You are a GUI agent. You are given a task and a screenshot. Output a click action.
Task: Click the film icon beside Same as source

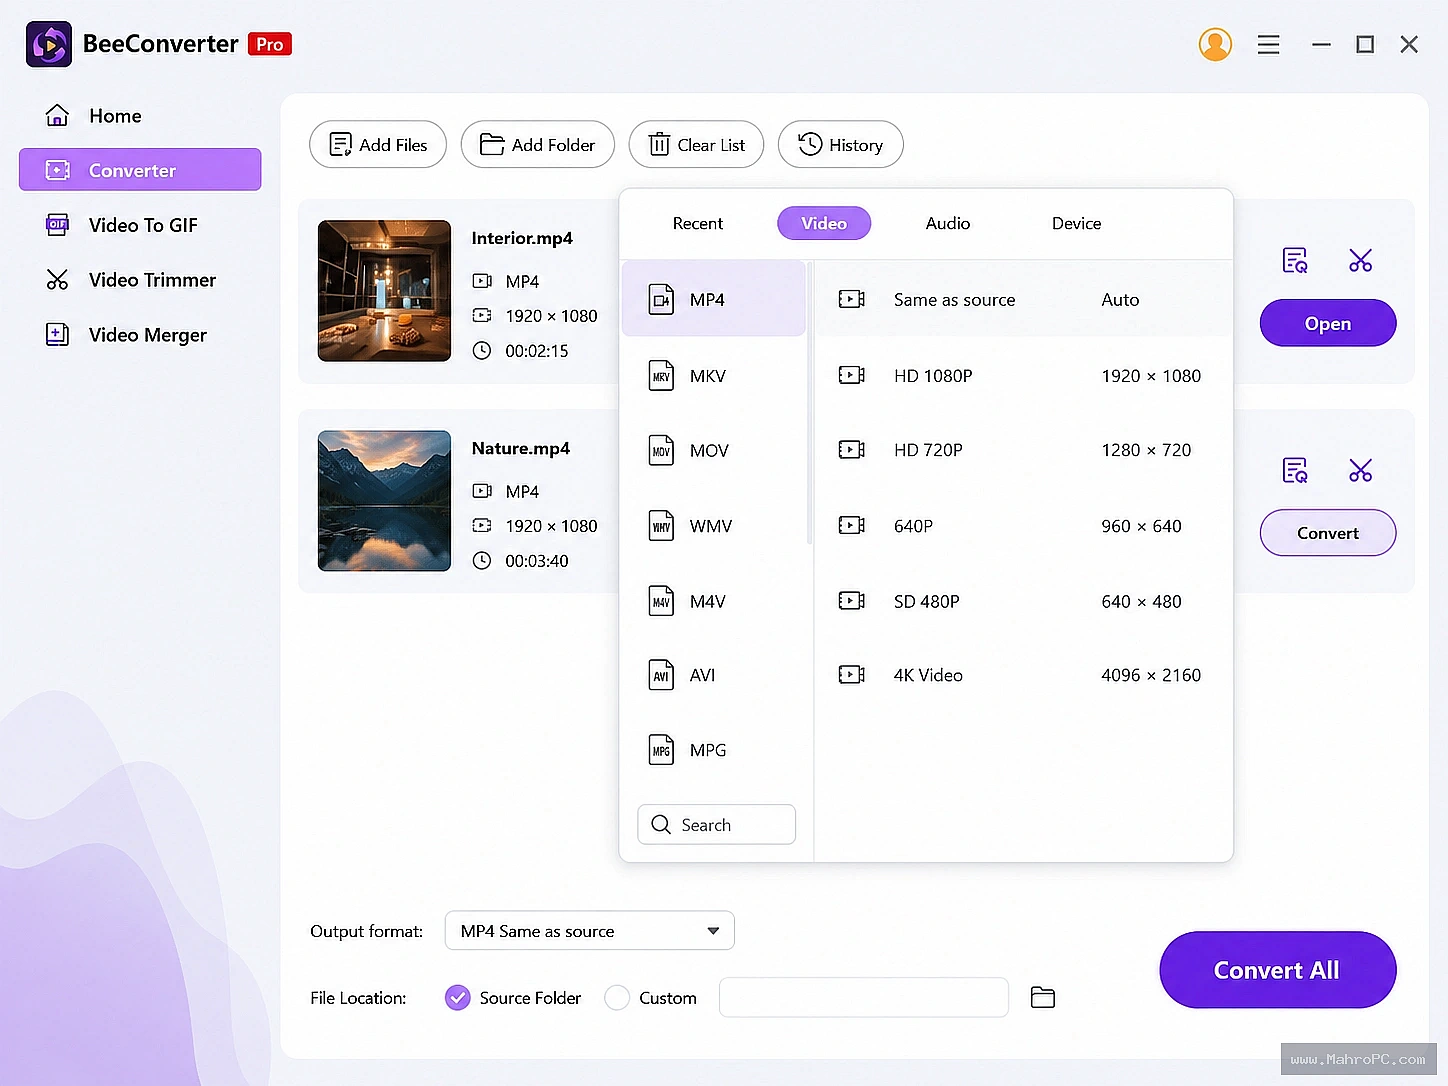pos(851,299)
